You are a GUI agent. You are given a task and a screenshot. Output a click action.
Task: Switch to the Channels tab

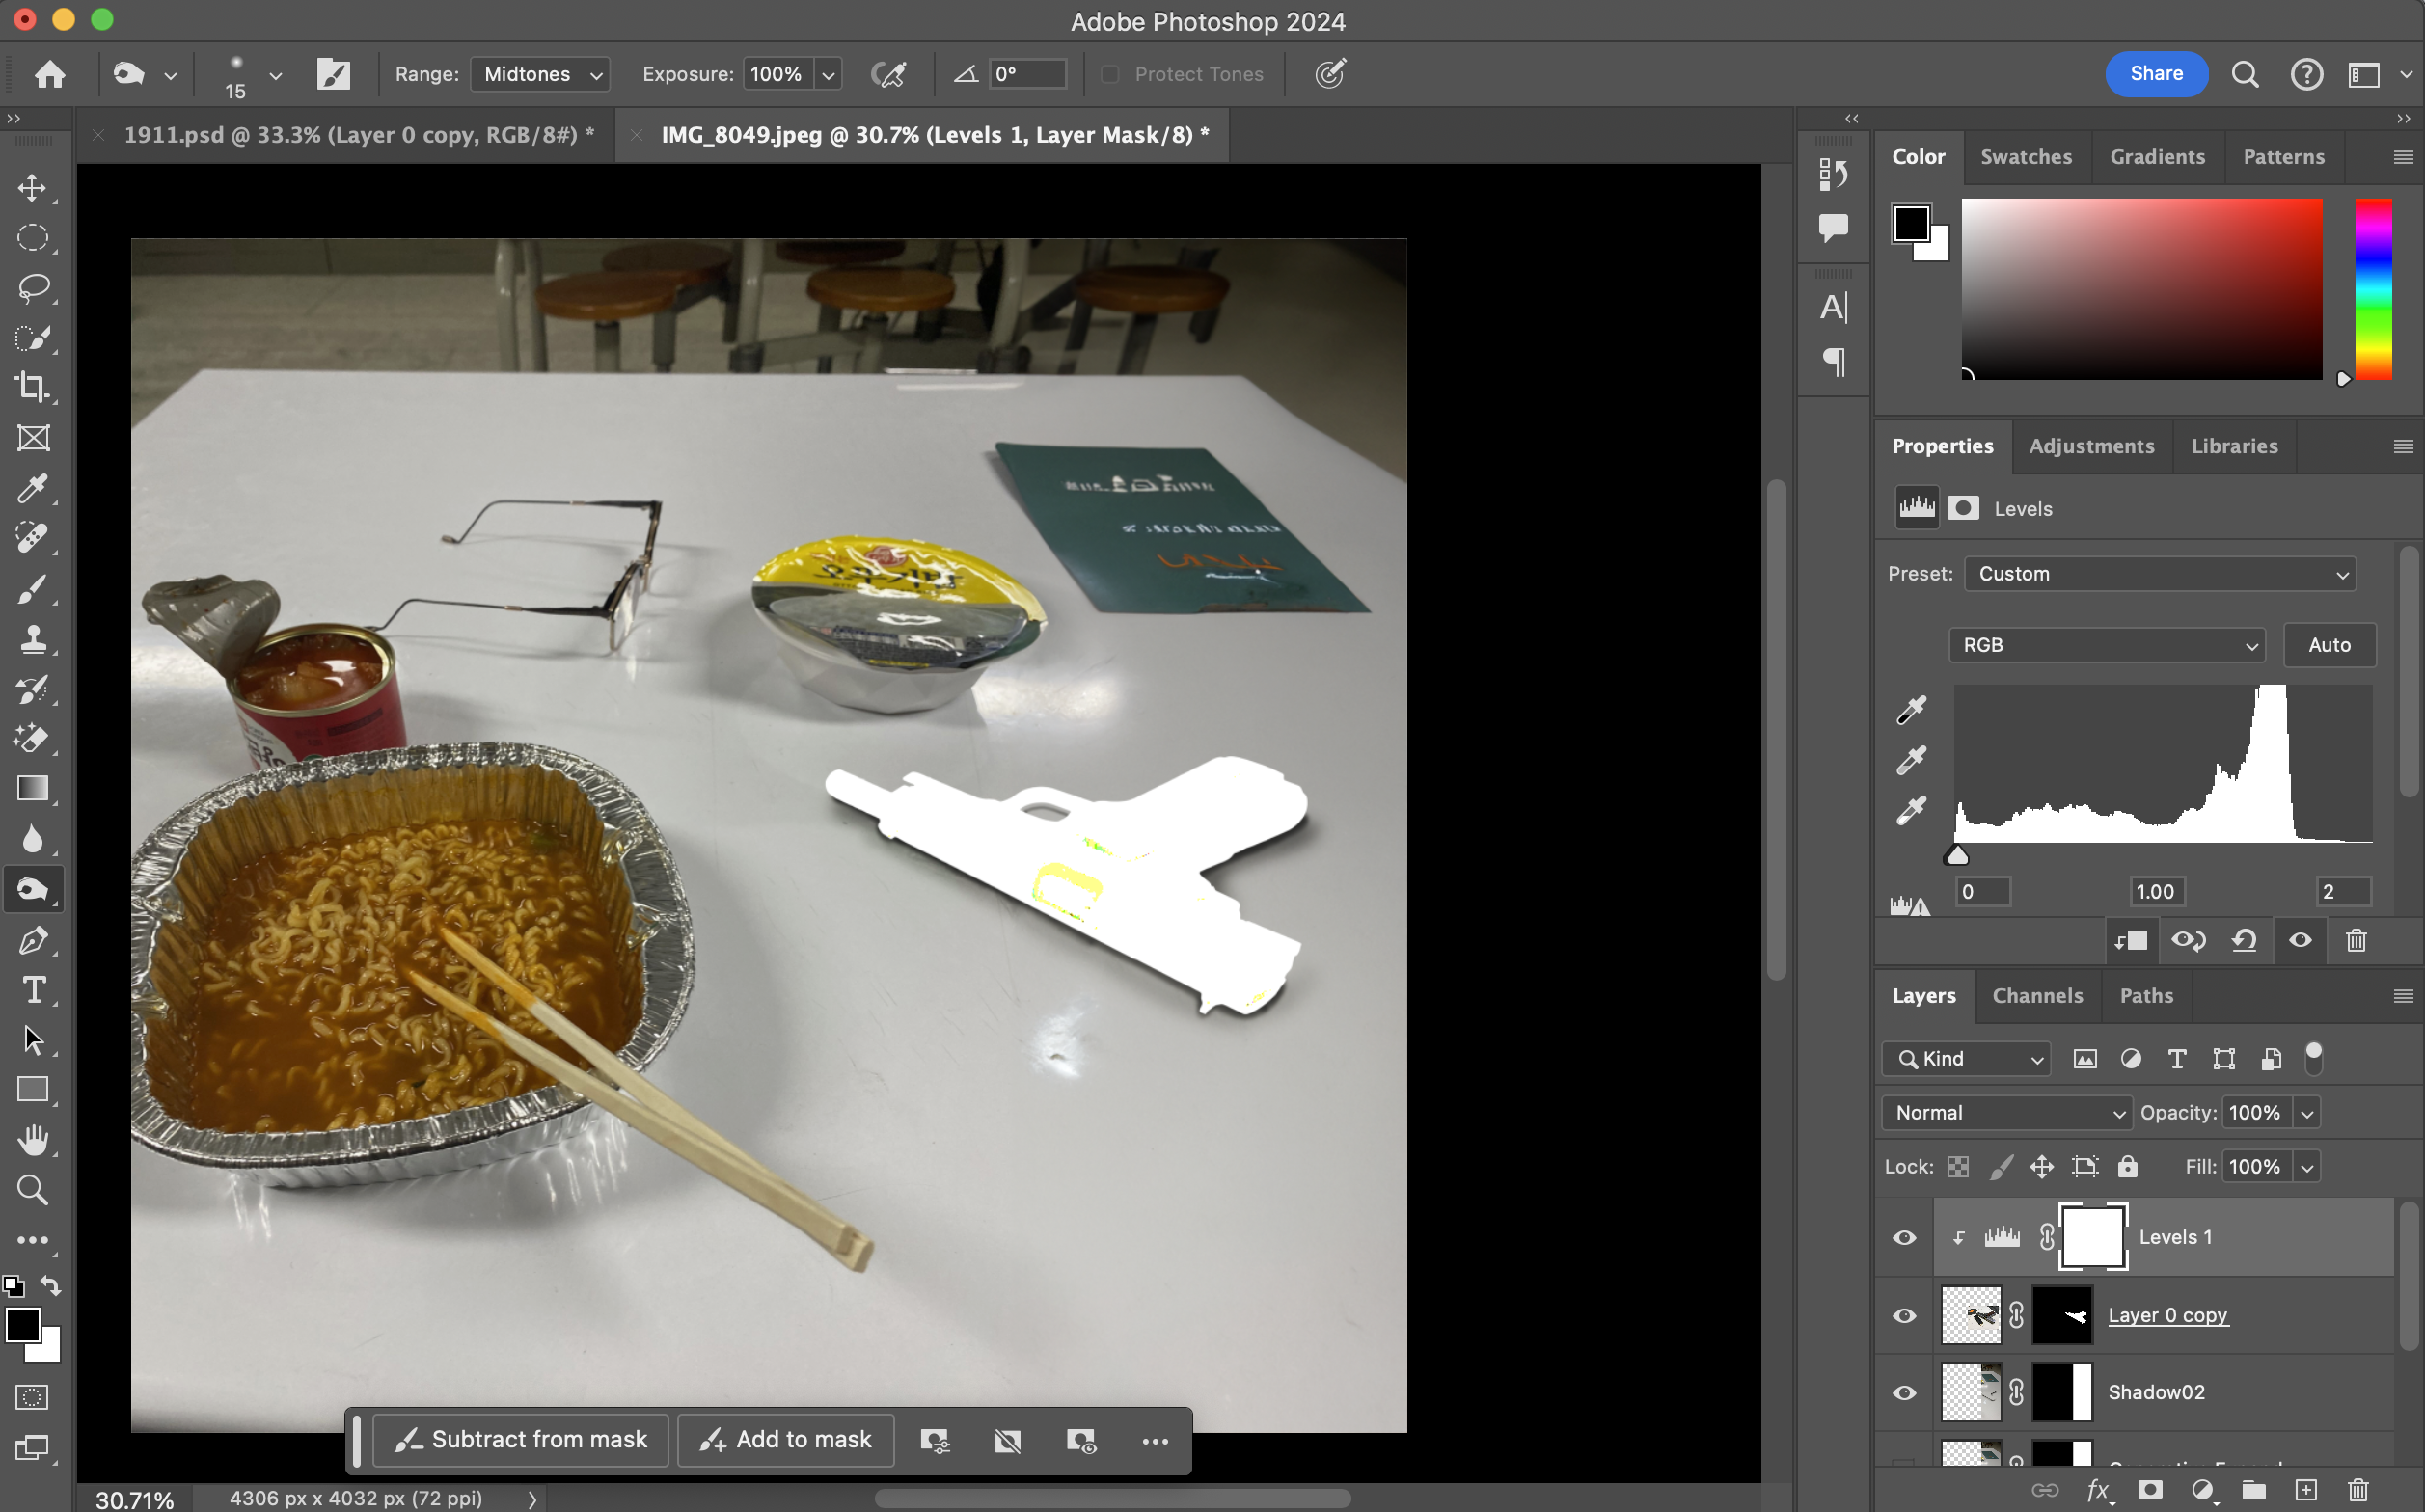(x=2037, y=996)
